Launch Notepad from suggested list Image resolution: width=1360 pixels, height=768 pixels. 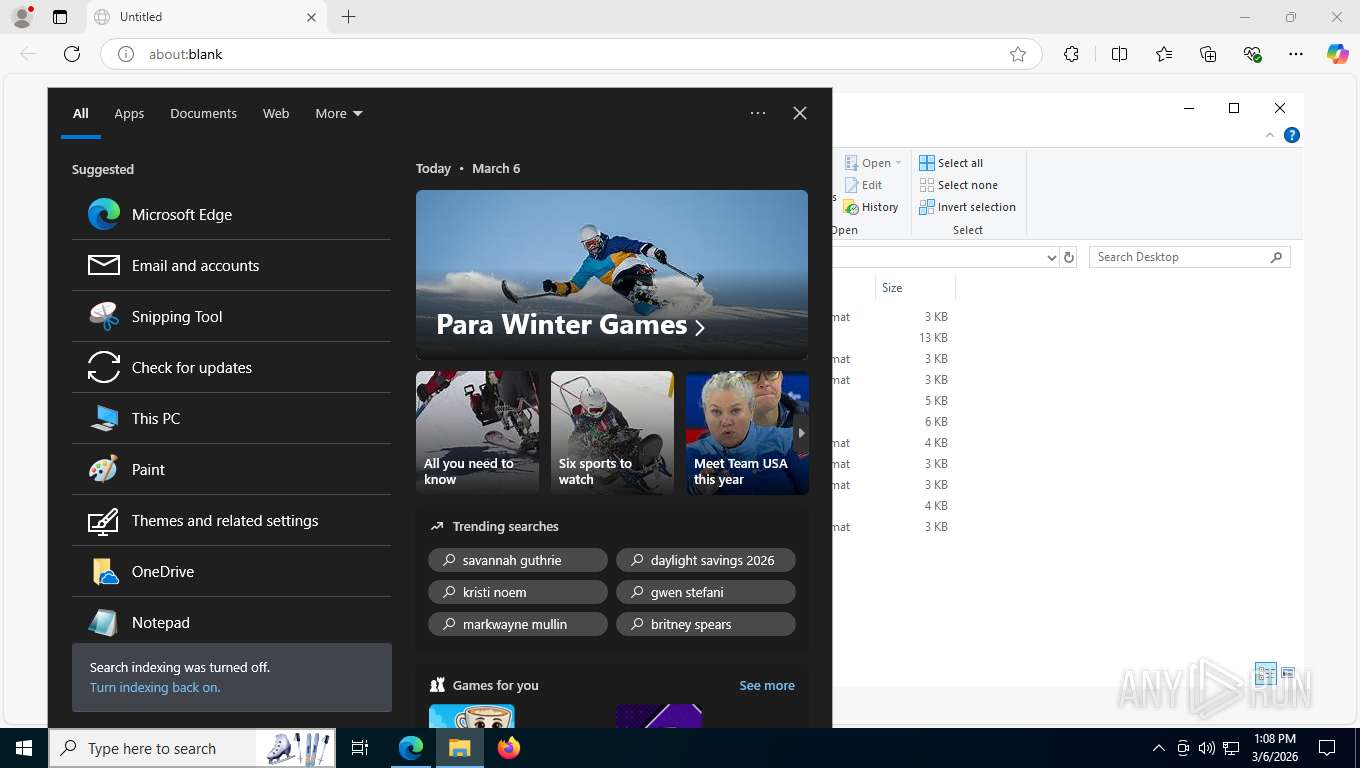tap(231, 622)
